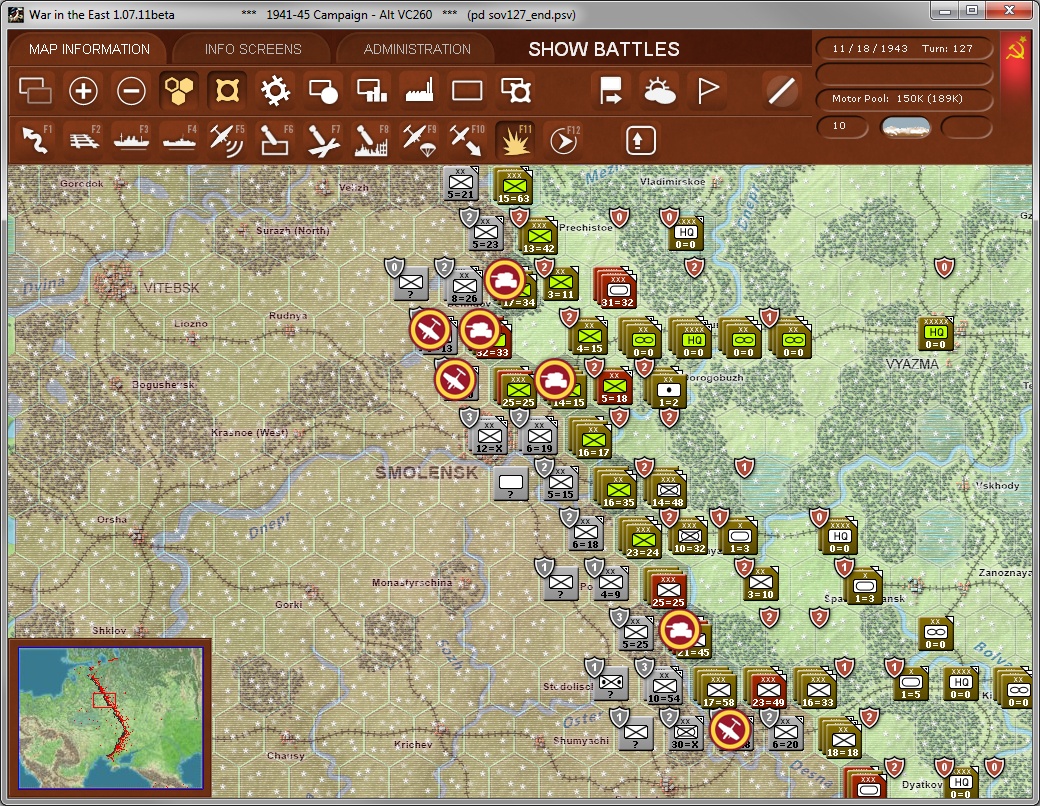Show the weather display
The height and width of the screenshot is (806, 1040).
(x=659, y=91)
